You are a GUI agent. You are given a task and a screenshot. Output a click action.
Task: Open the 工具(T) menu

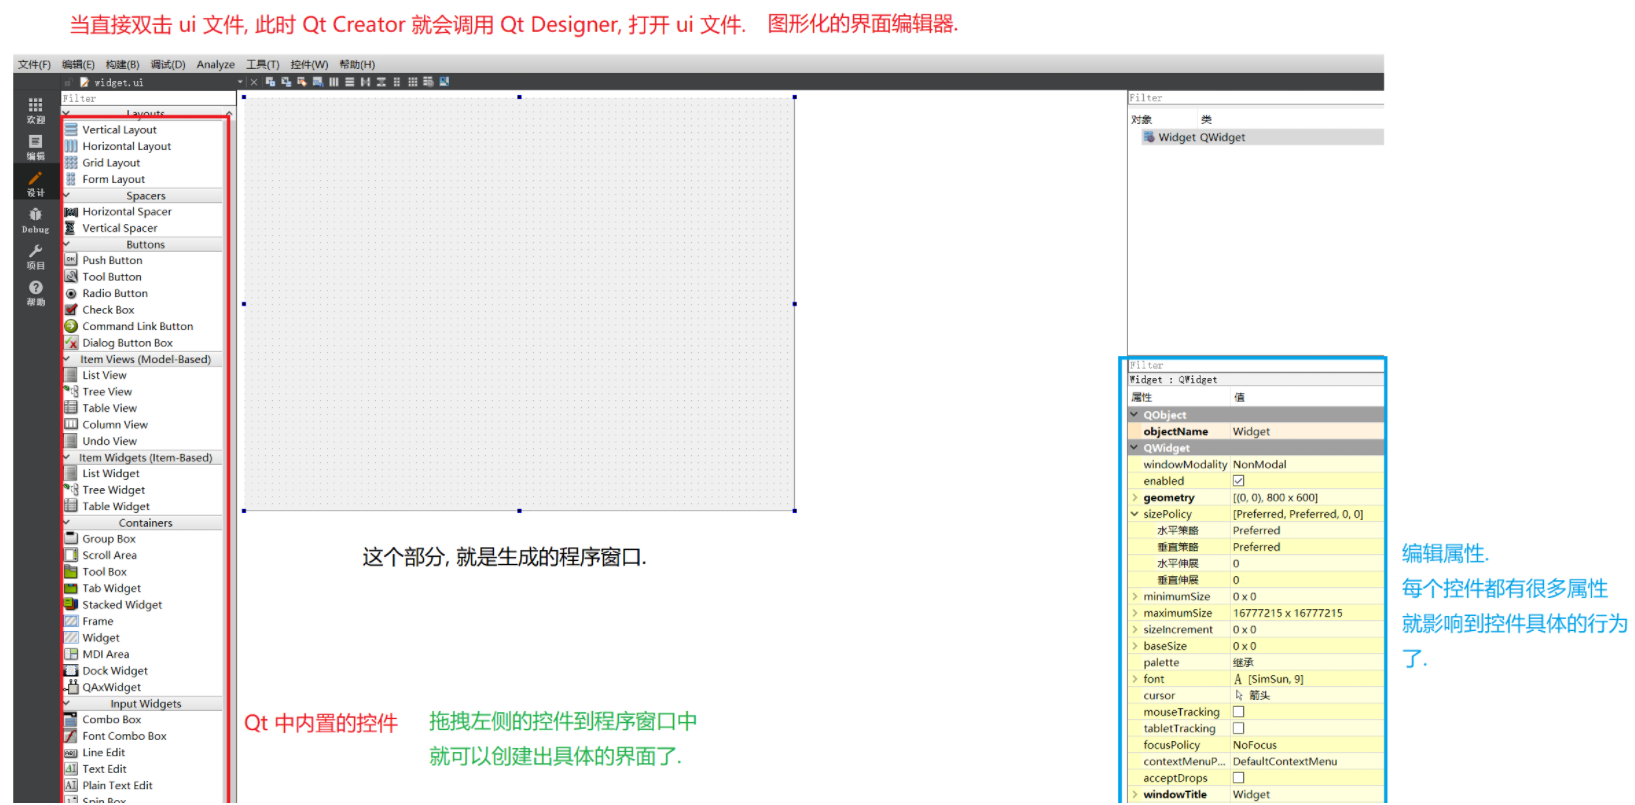pos(263,65)
